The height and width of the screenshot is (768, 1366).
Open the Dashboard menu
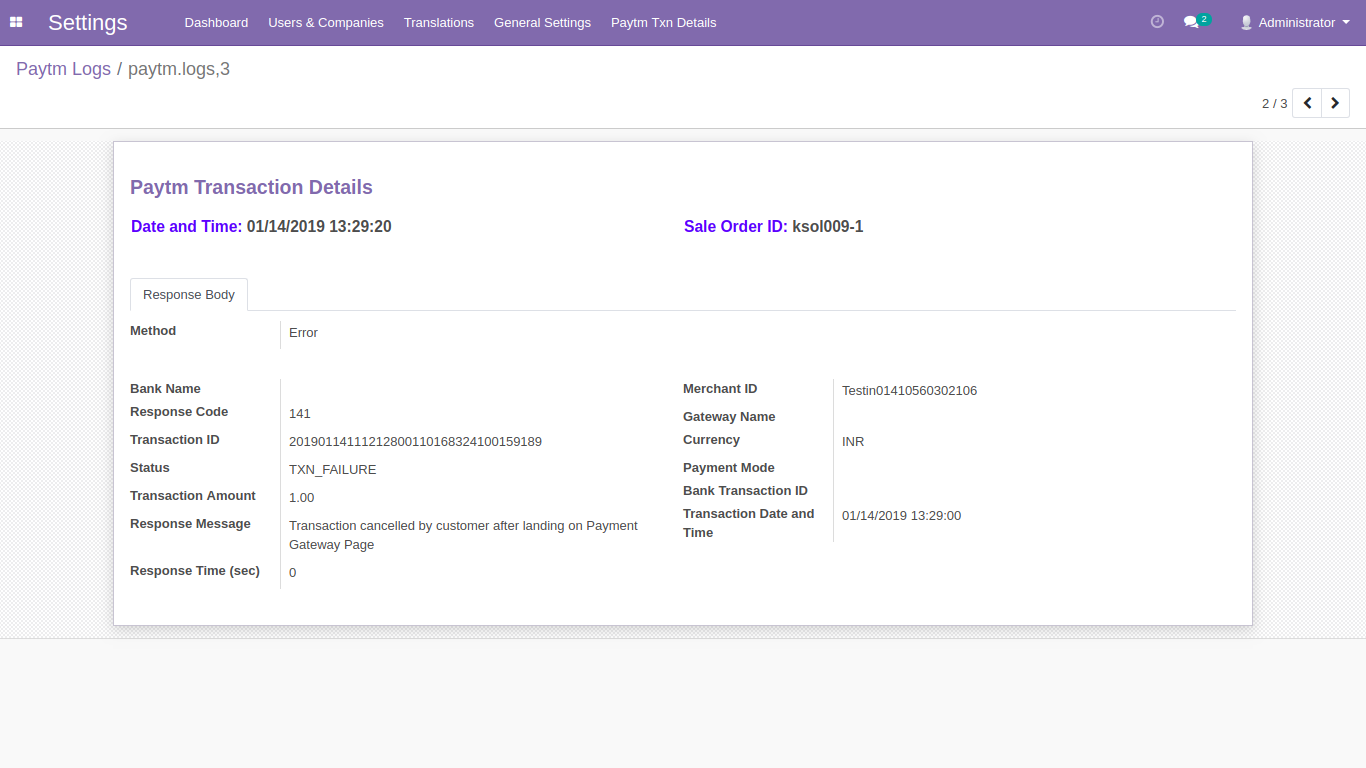pyautogui.click(x=216, y=22)
